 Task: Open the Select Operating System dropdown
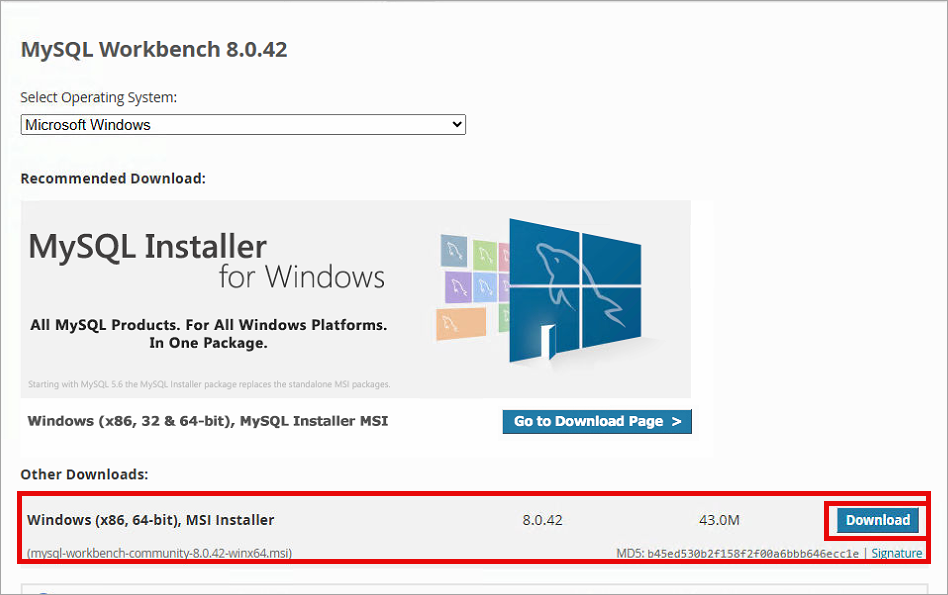click(243, 125)
